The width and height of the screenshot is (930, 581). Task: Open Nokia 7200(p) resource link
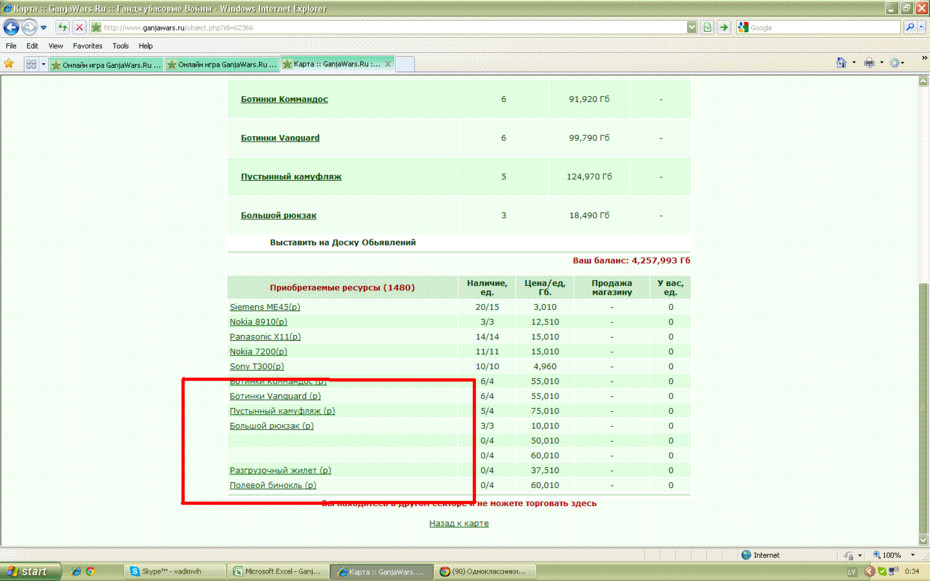click(258, 352)
